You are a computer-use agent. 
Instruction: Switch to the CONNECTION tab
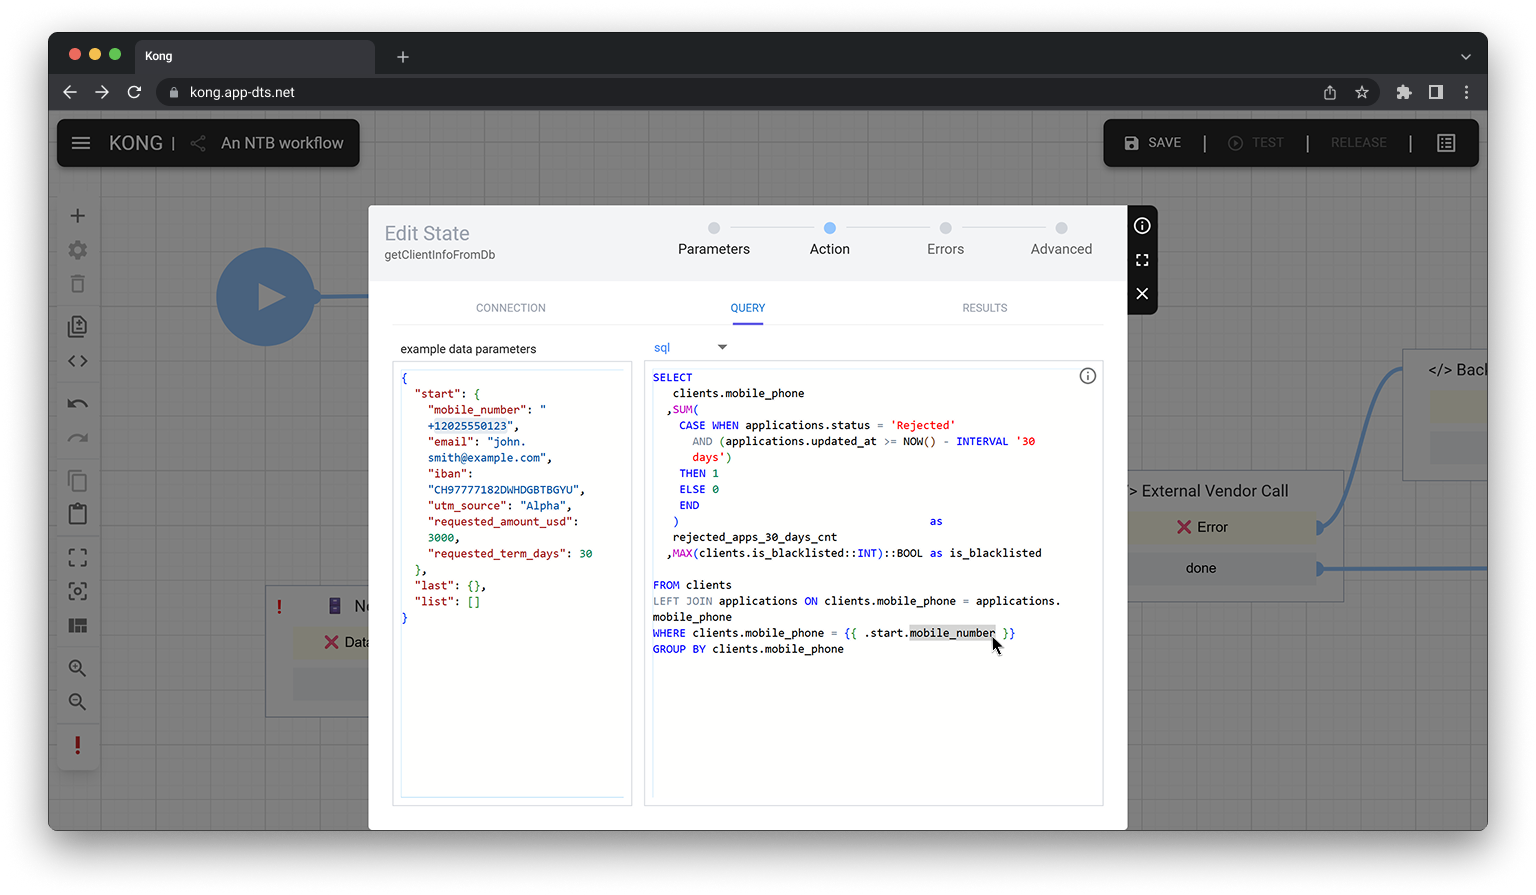click(511, 308)
